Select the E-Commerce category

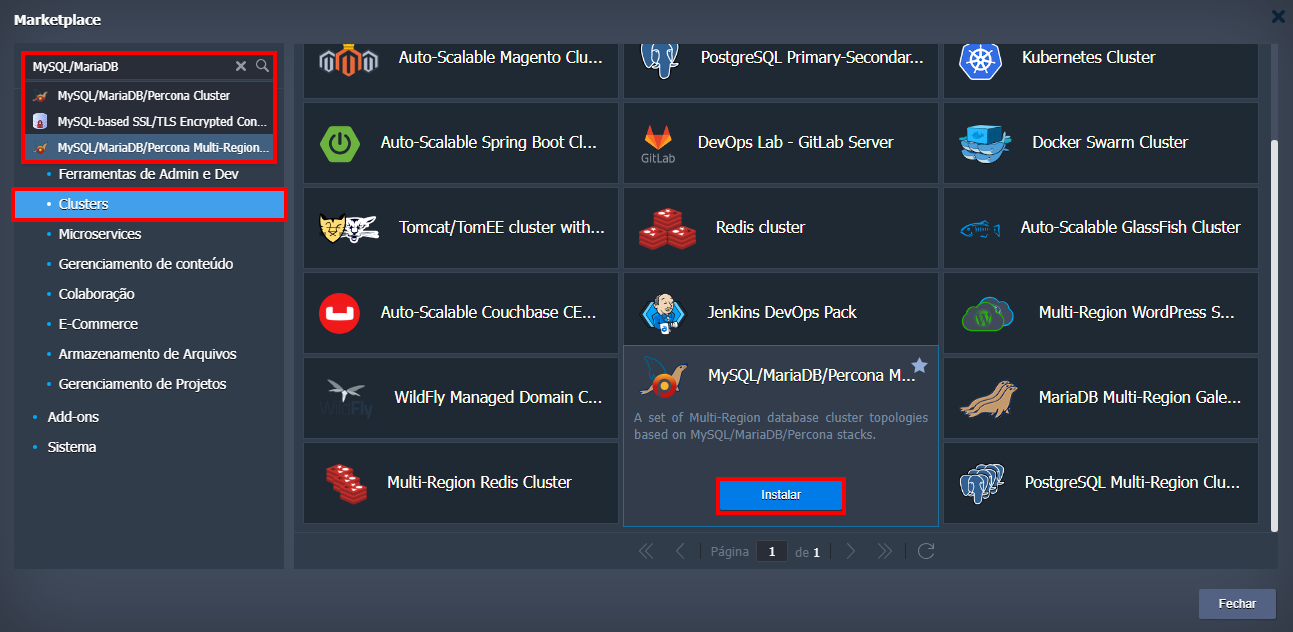pyautogui.click(x=98, y=324)
